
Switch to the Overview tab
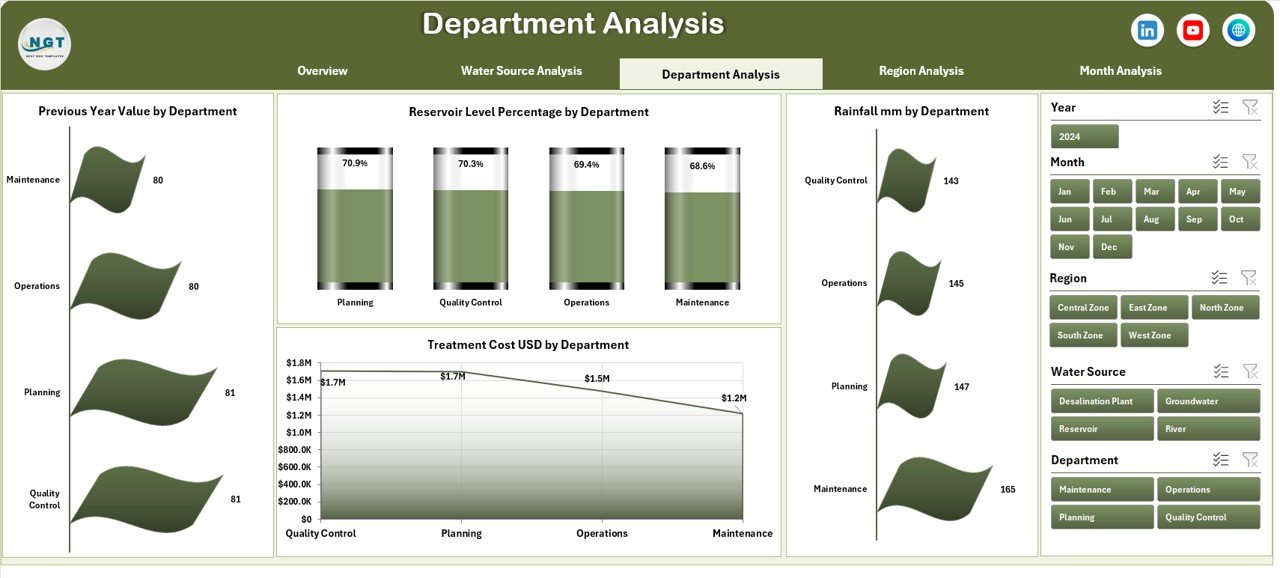322,71
